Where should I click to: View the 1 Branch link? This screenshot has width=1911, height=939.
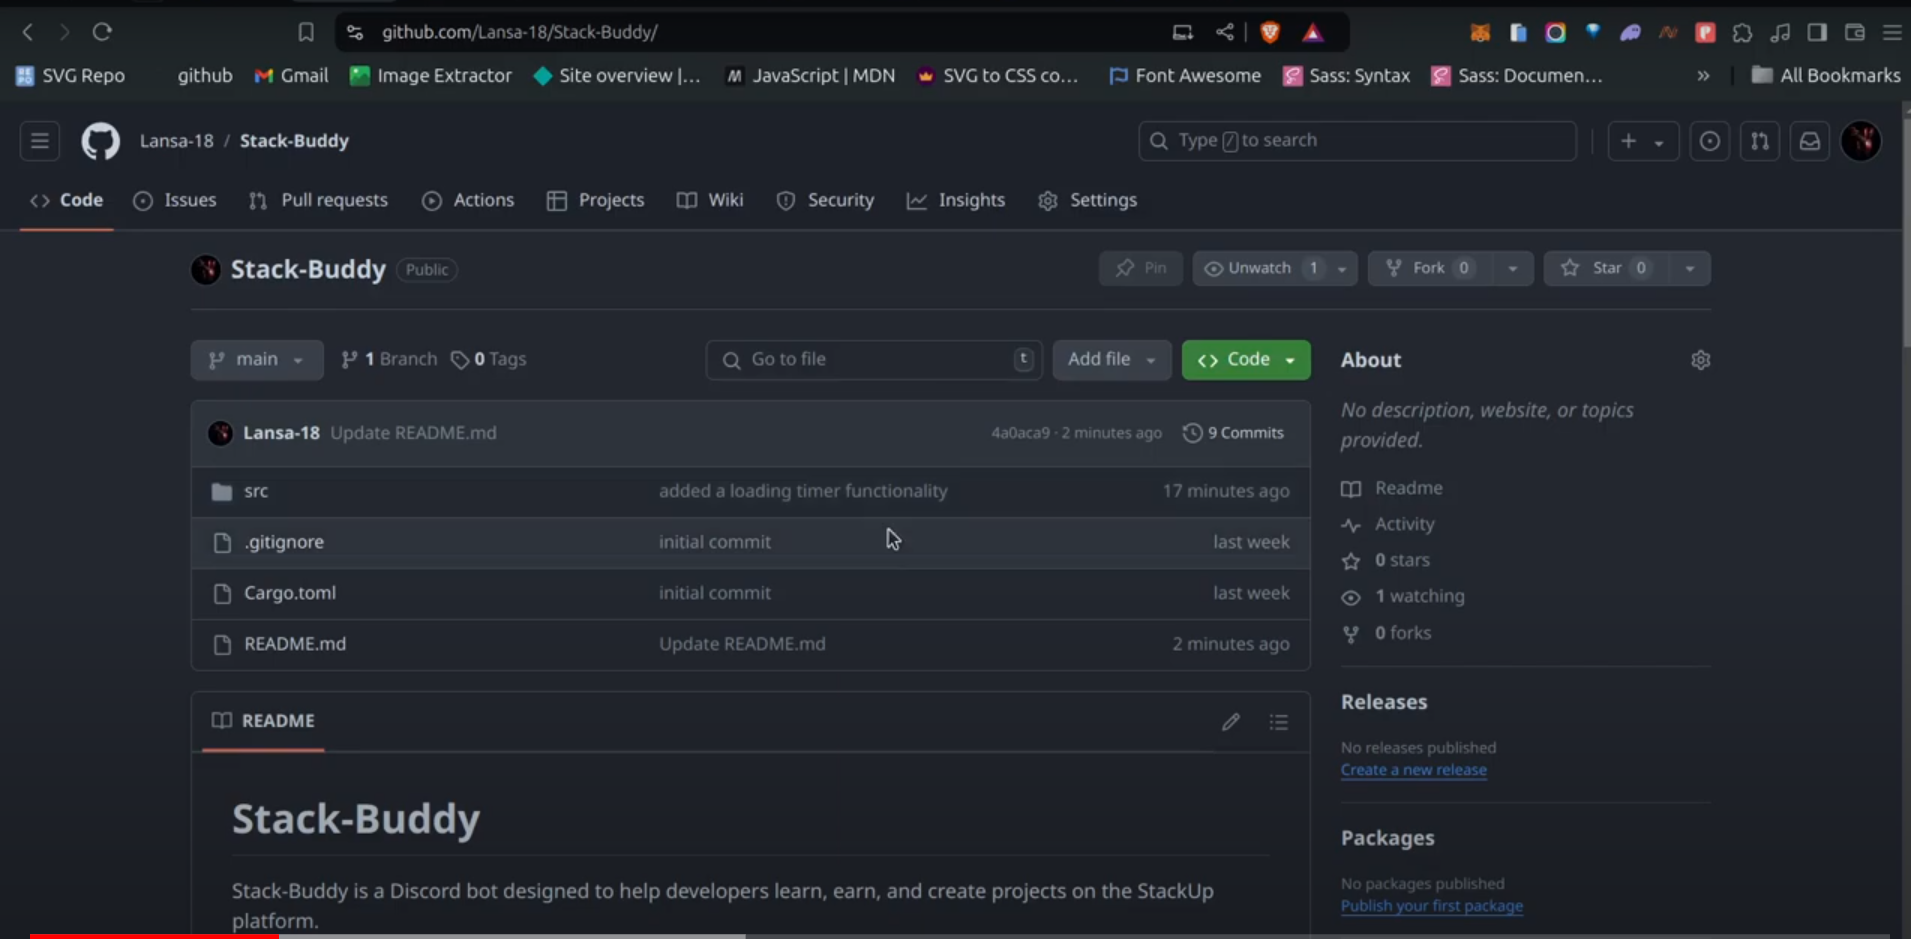click(x=389, y=360)
